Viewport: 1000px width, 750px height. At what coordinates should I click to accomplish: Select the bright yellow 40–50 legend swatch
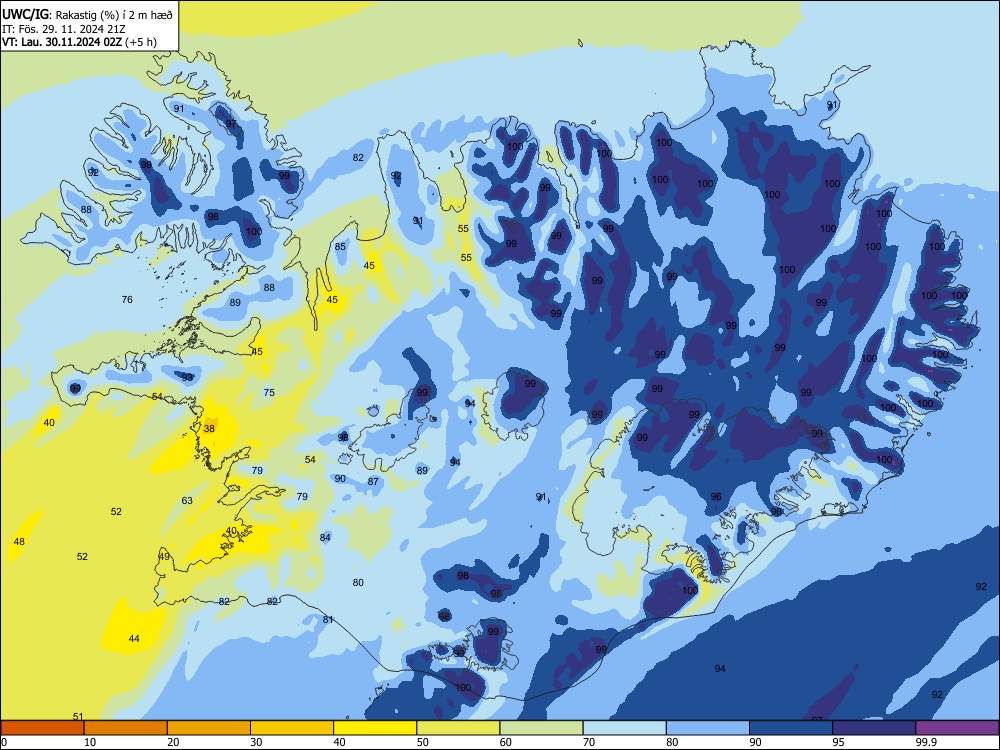(375, 728)
